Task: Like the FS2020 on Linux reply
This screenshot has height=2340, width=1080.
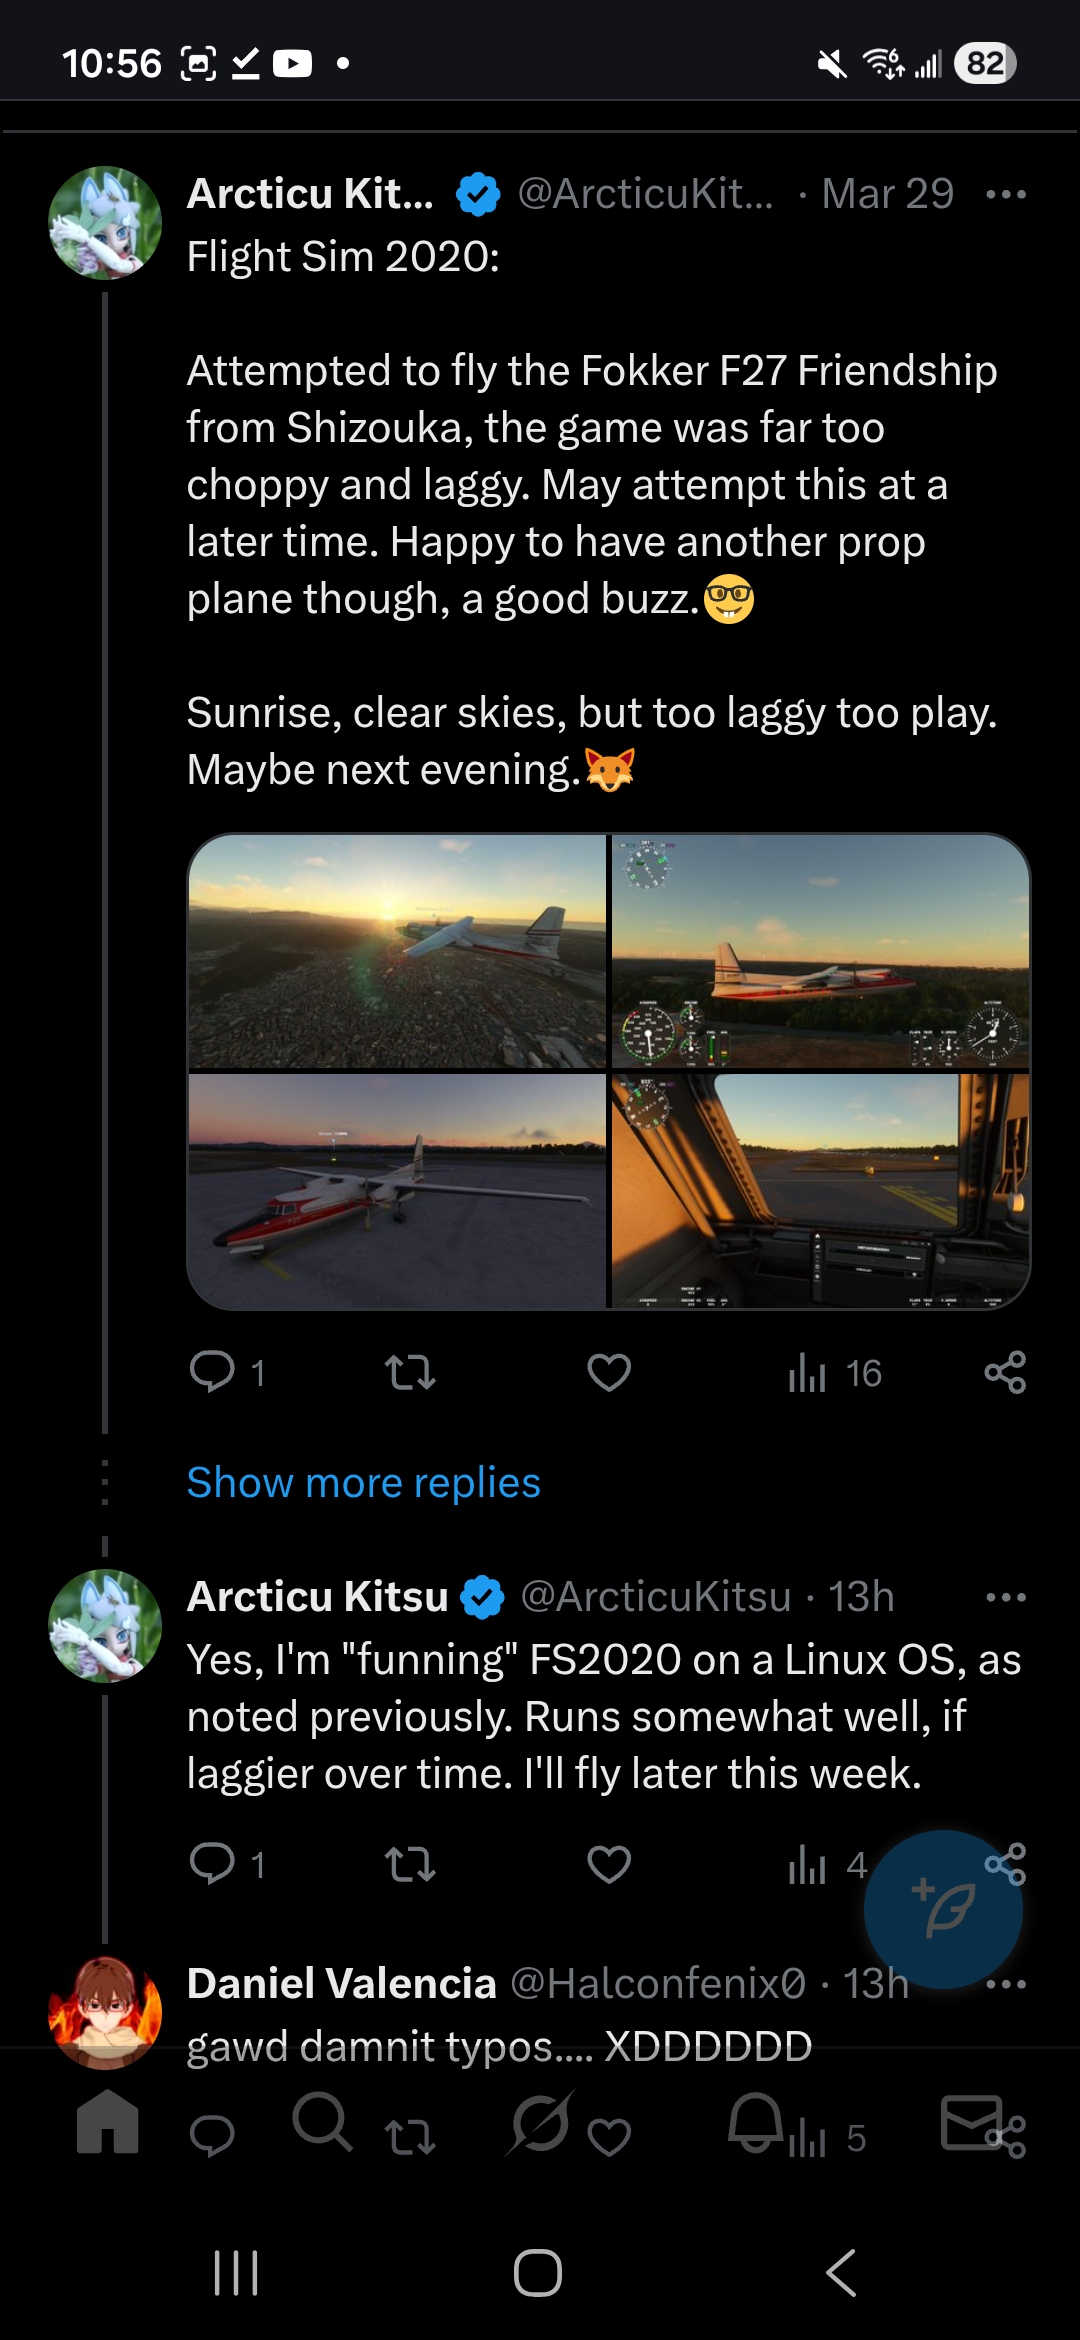Action: (x=609, y=1864)
